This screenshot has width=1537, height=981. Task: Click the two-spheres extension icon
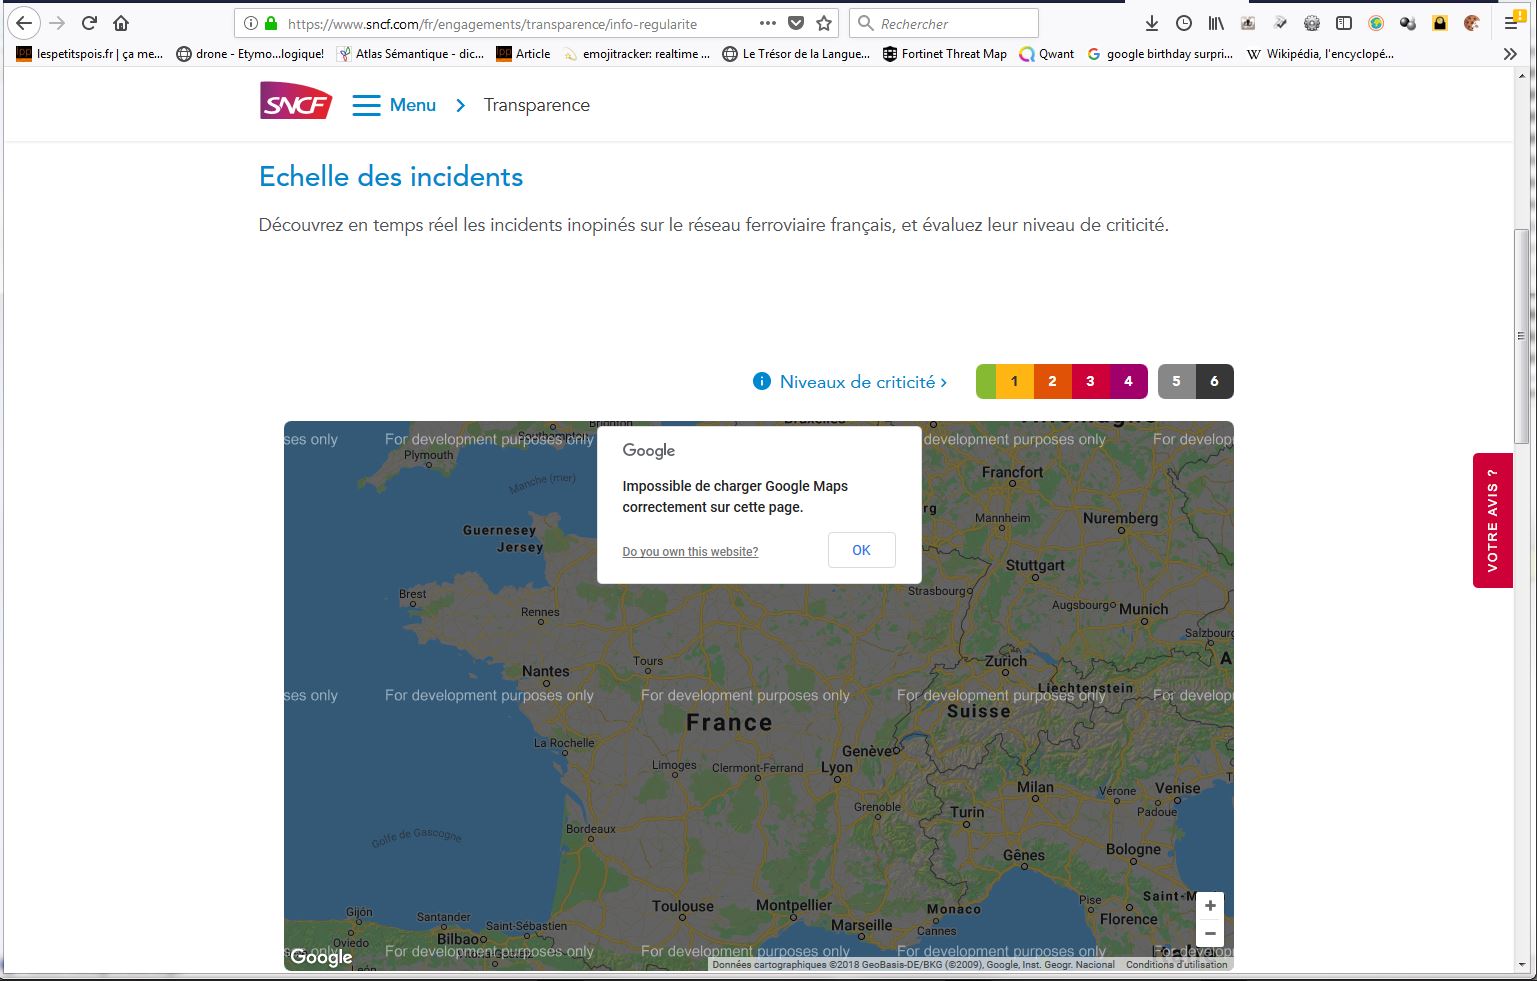(x=1408, y=23)
